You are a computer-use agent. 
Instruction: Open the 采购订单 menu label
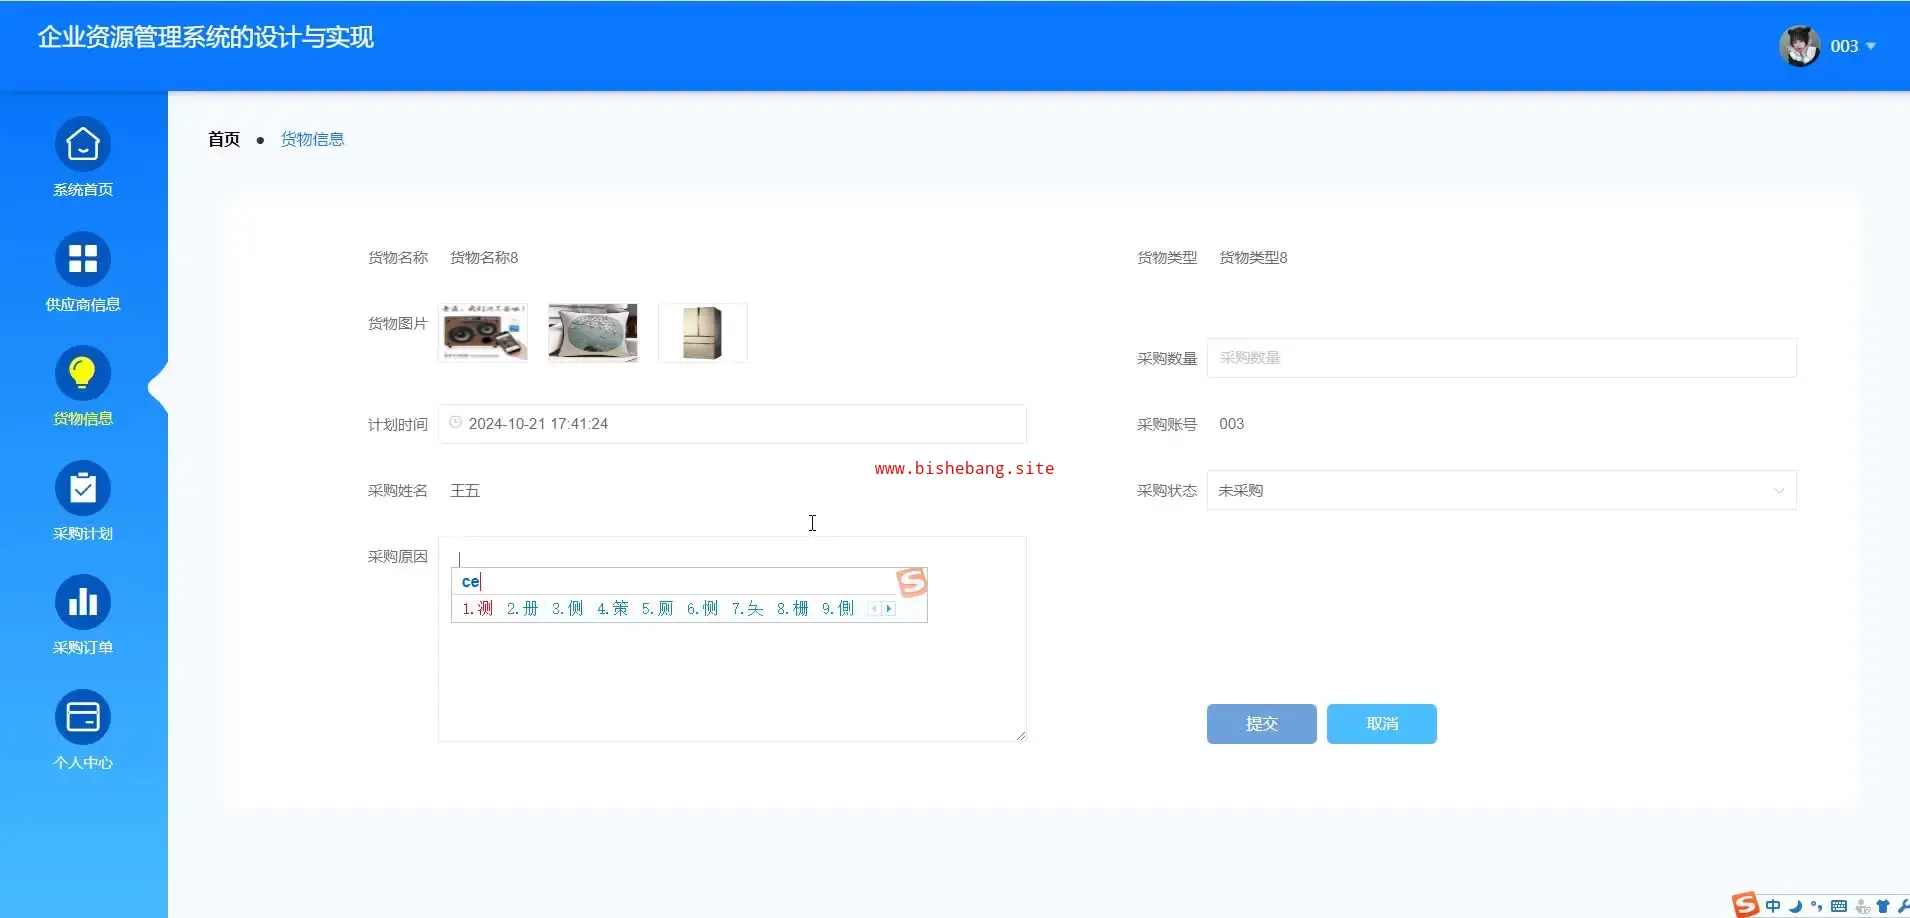83,648
